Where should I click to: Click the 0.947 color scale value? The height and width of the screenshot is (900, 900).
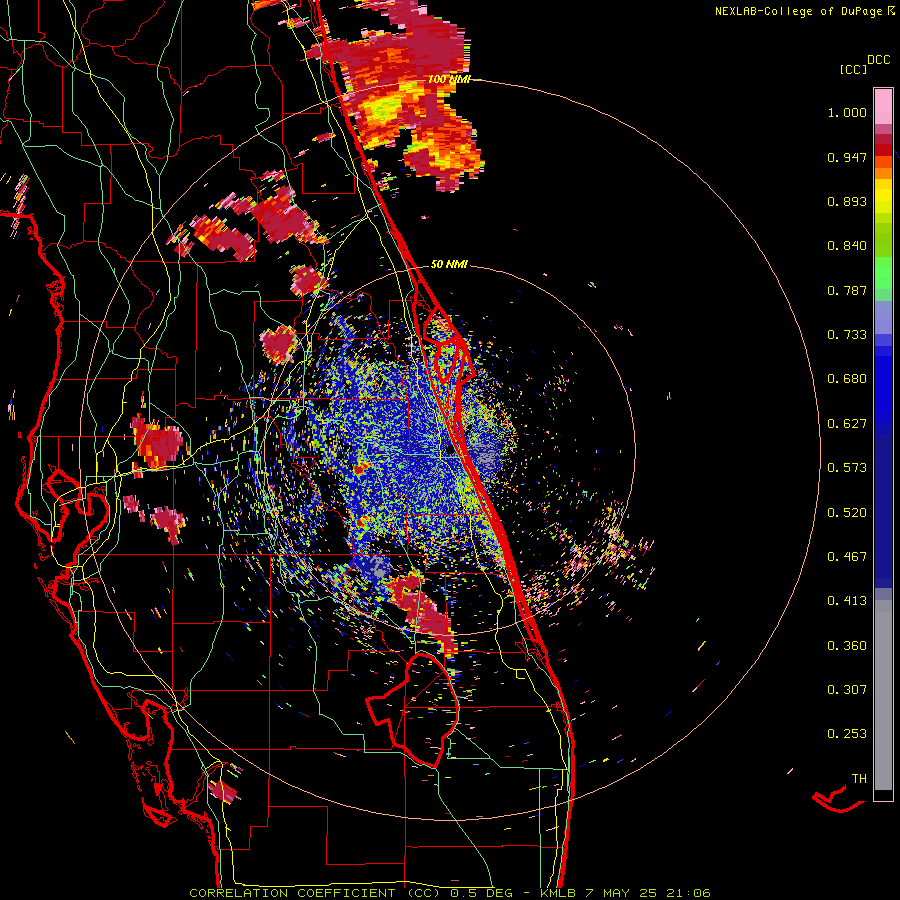click(x=847, y=157)
